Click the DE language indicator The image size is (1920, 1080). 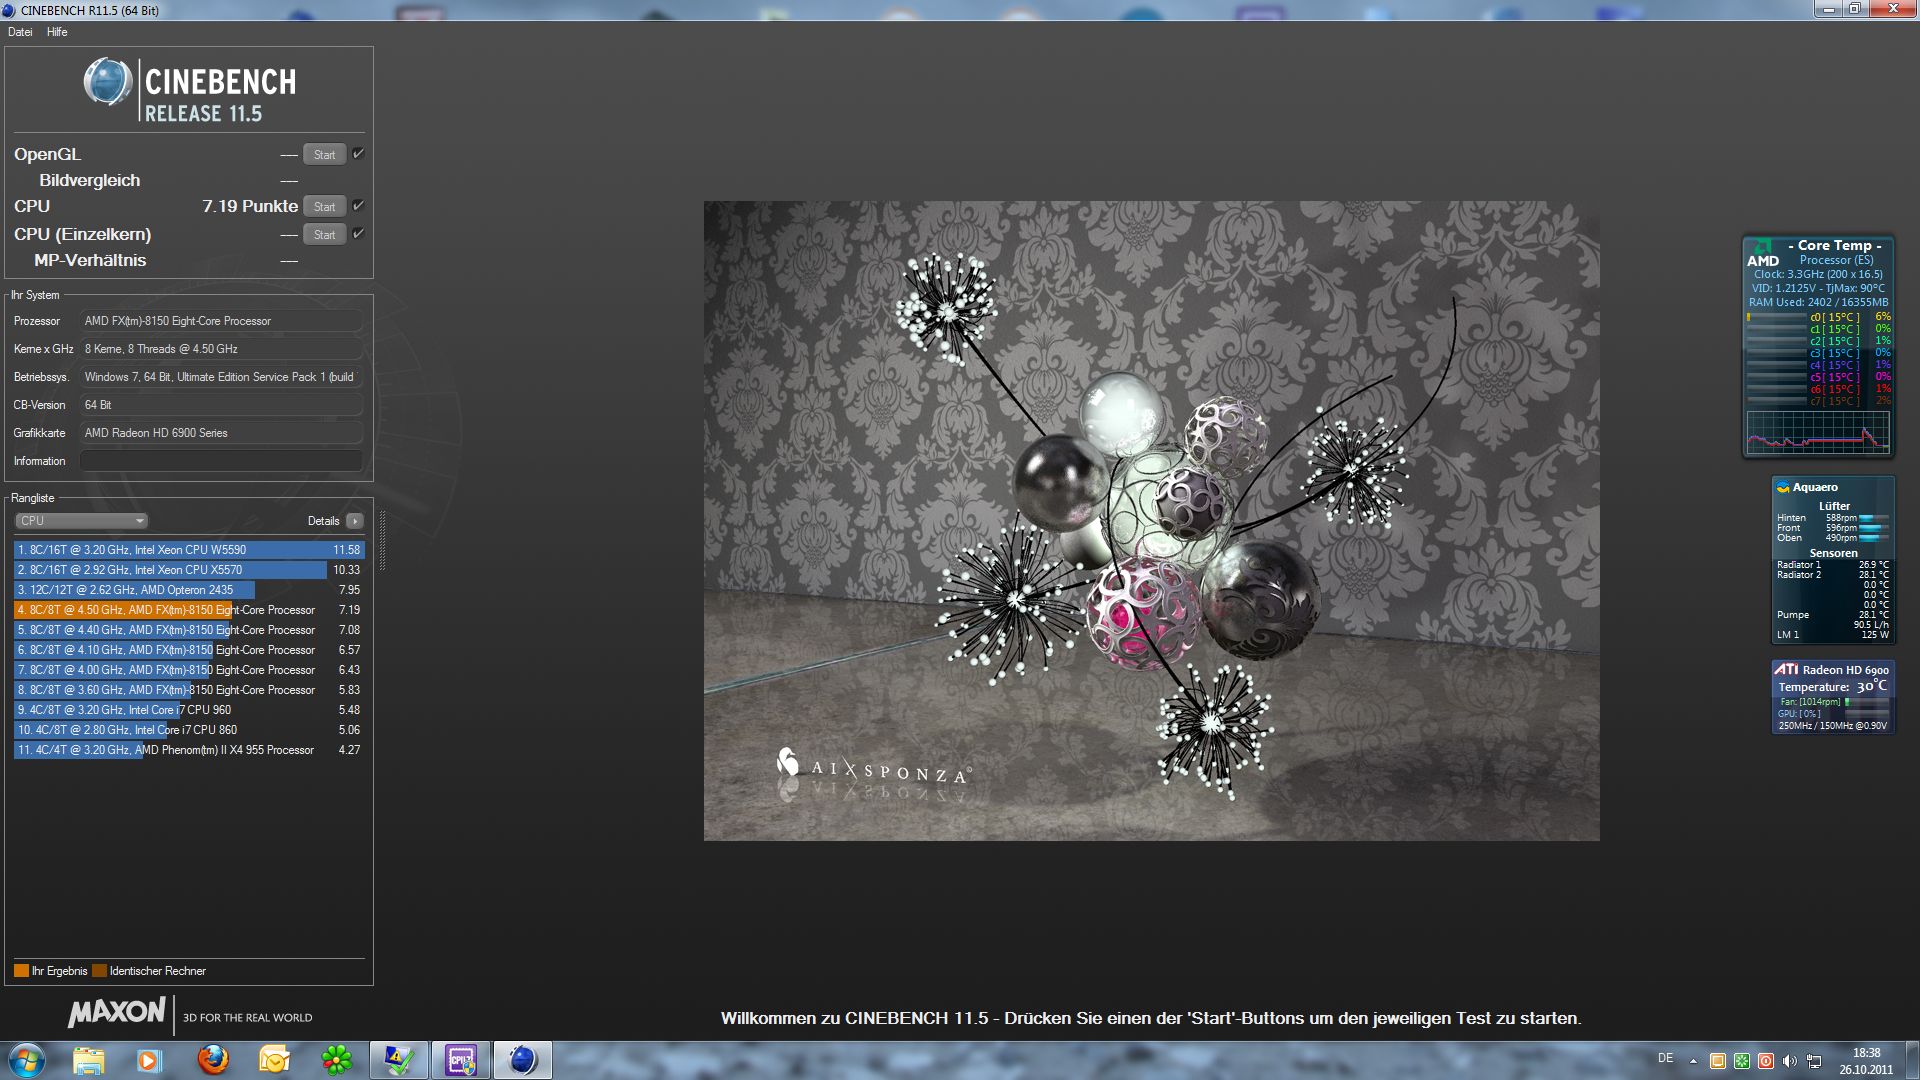click(x=1665, y=1058)
